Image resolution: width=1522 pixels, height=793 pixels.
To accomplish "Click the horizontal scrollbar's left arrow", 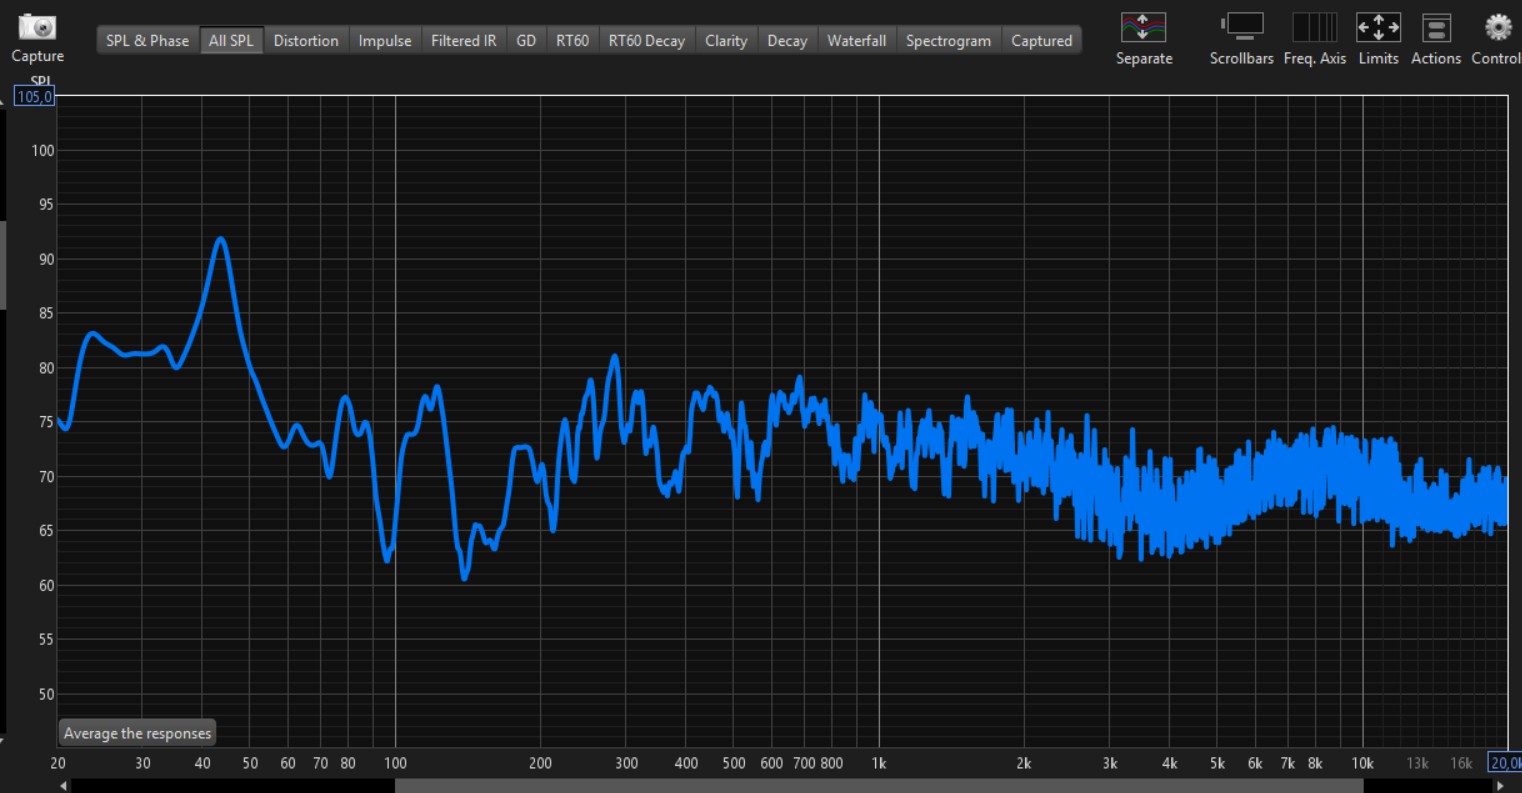I will click(64, 786).
